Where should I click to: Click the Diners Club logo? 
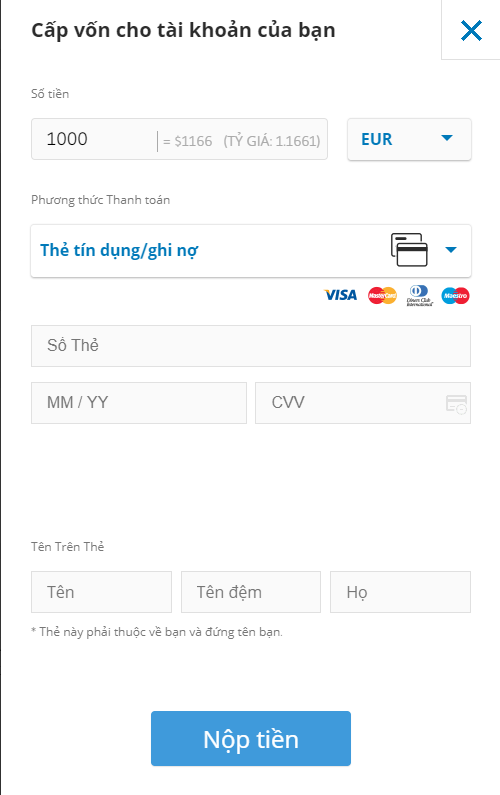point(419,296)
